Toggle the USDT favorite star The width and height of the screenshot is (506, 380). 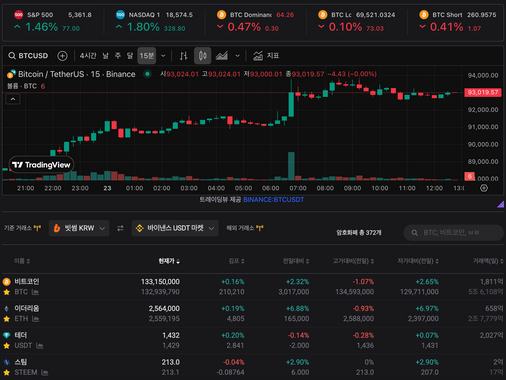pos(6,346)
